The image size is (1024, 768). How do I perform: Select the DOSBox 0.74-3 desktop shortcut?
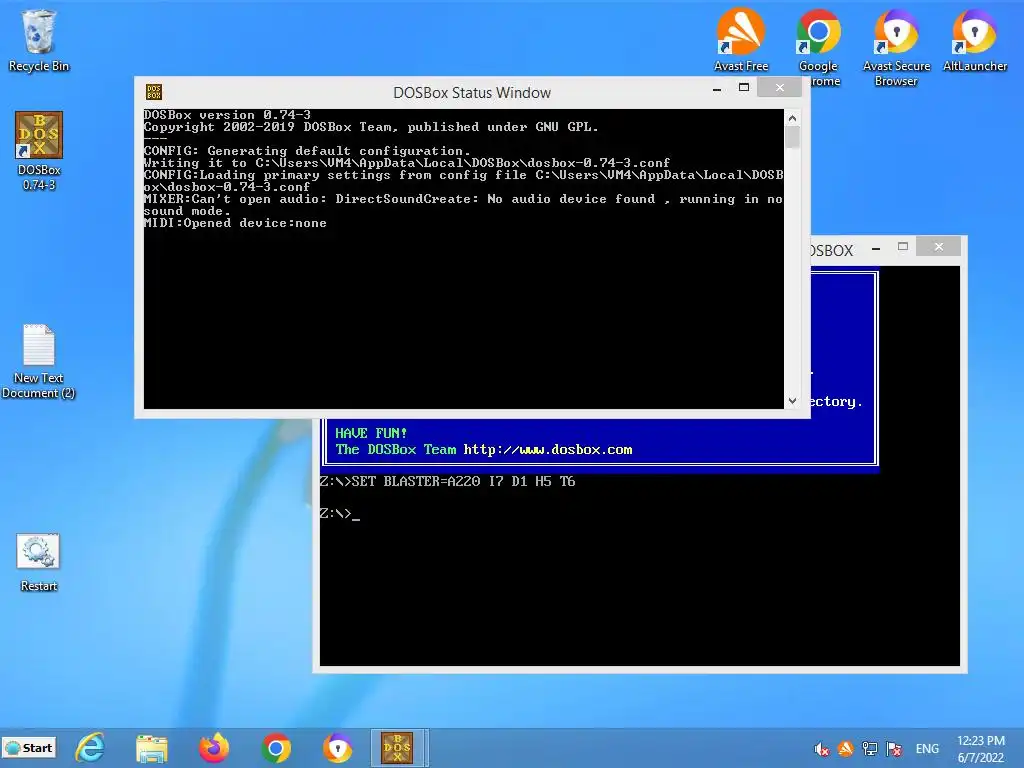point(39,151)
